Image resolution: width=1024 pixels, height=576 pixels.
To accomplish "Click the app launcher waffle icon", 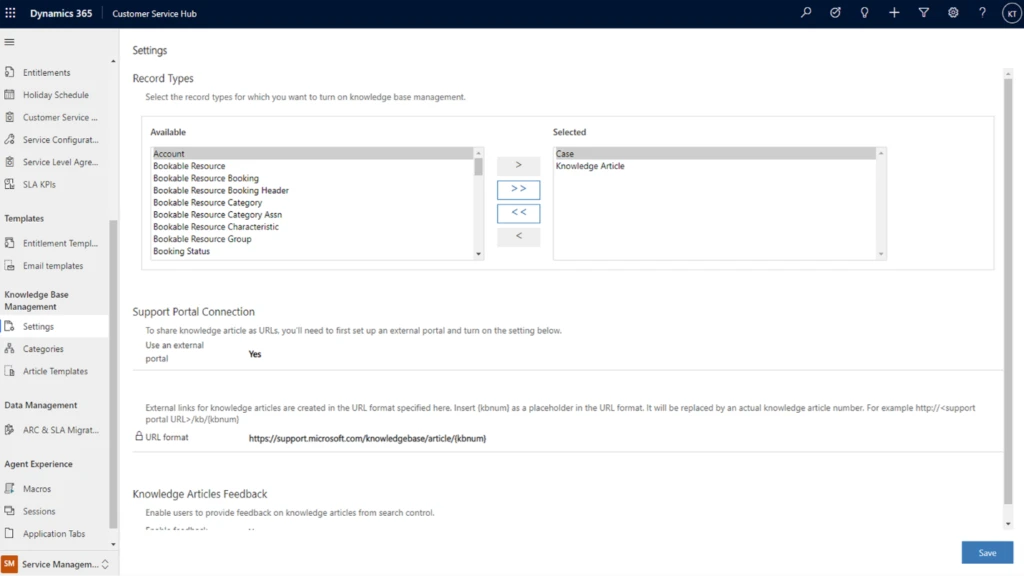I will click(11, 13).
